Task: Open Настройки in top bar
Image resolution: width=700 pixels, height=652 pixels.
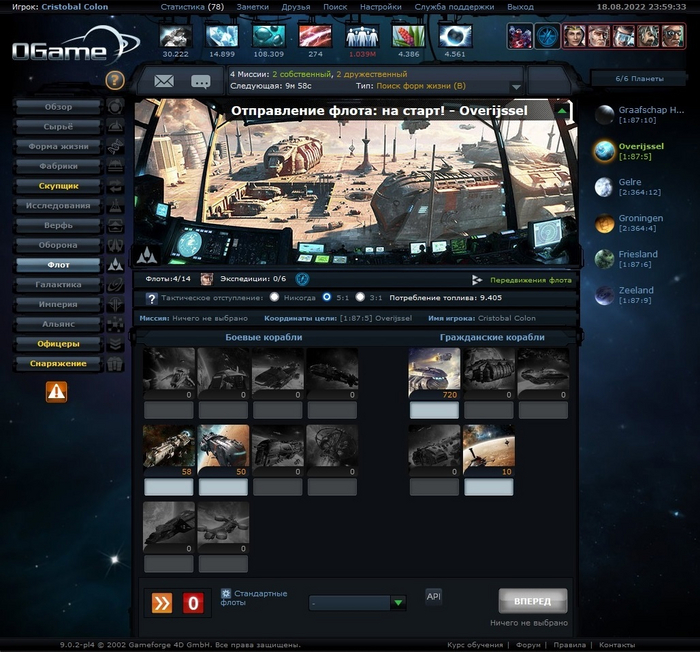Action: [381, 7]
